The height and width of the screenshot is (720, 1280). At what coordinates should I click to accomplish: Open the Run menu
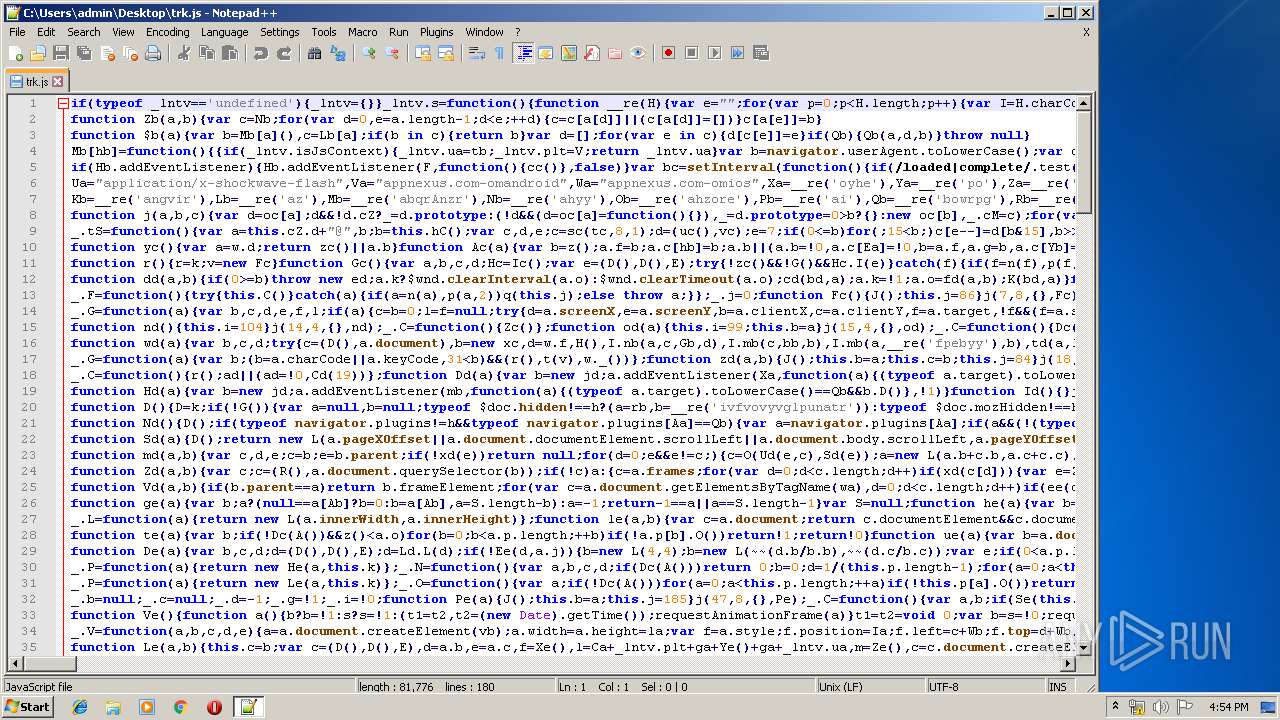(x=399, y=32)
